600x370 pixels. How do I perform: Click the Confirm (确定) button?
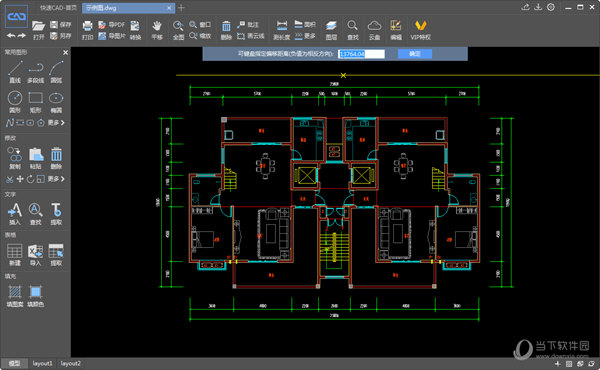tap(415, 54)
